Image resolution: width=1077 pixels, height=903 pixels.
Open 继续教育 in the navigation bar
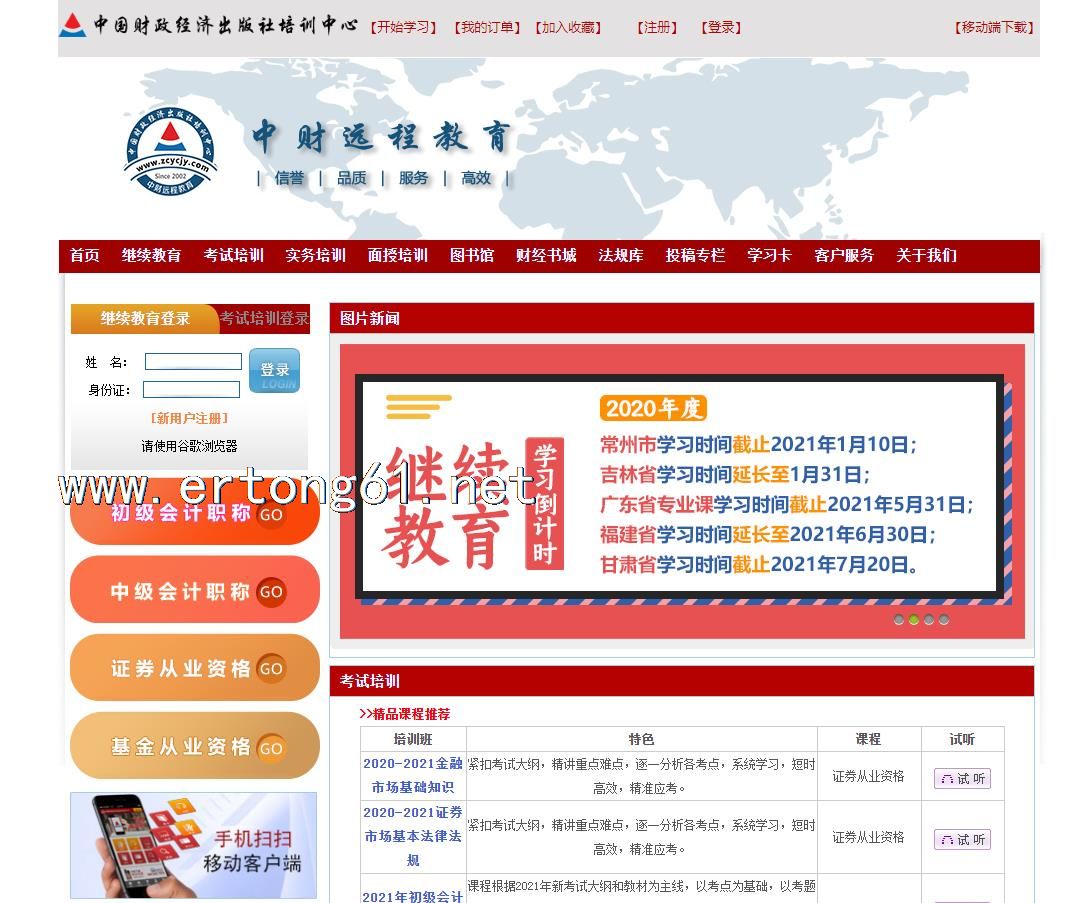(151, 256)
